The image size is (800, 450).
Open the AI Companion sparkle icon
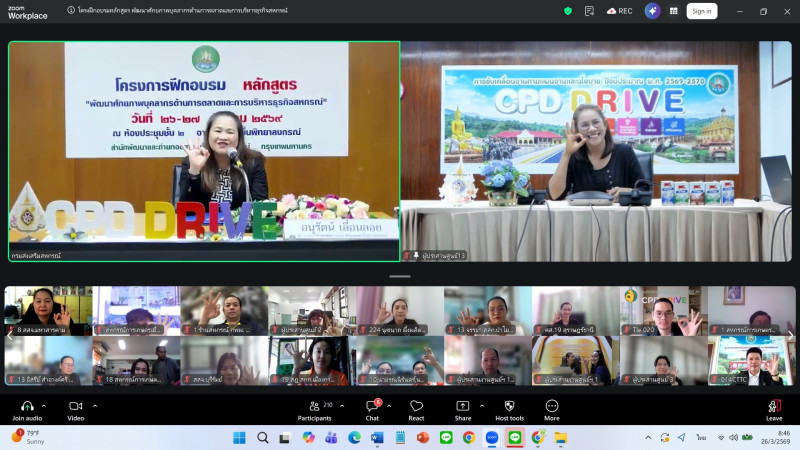click(x=653, y=11)
